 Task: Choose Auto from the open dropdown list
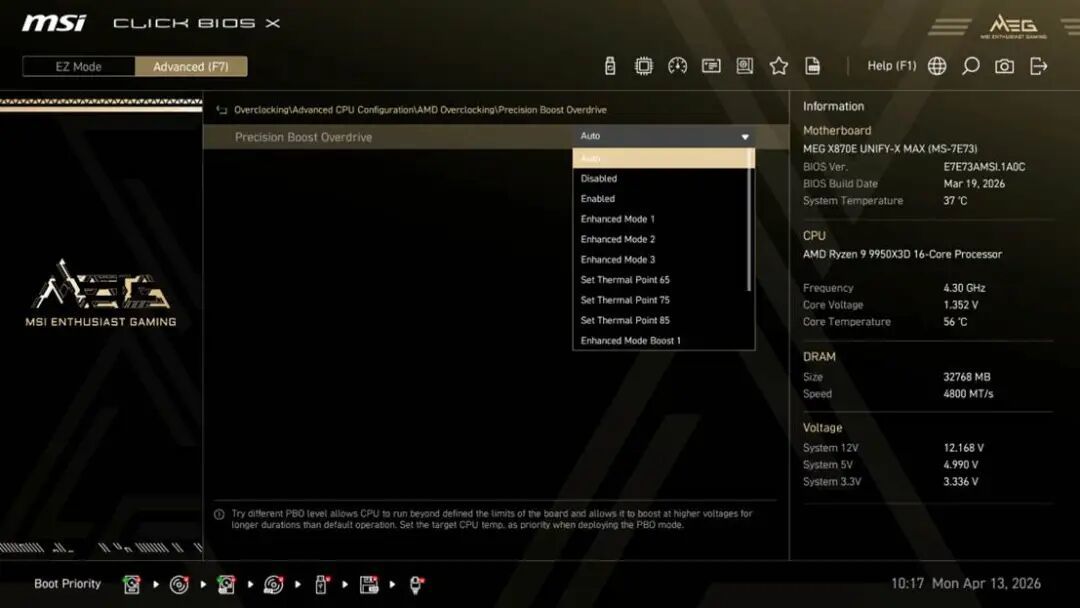click(663, 158)
